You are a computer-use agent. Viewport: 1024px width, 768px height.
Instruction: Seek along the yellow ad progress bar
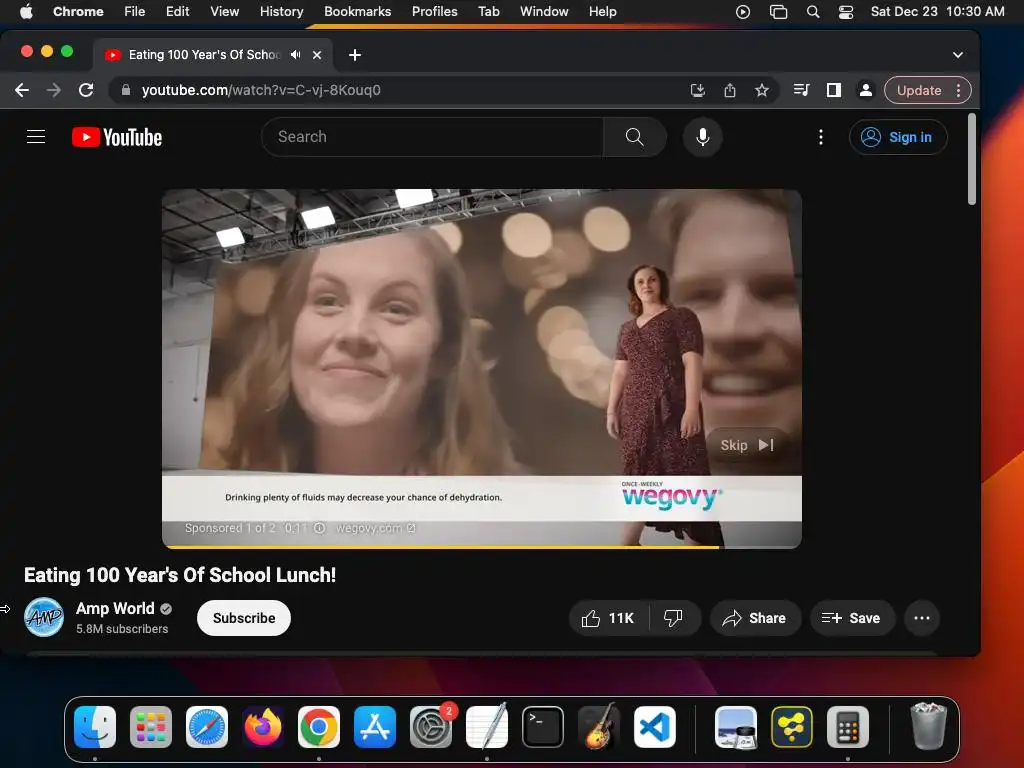(x=482, y=547)
